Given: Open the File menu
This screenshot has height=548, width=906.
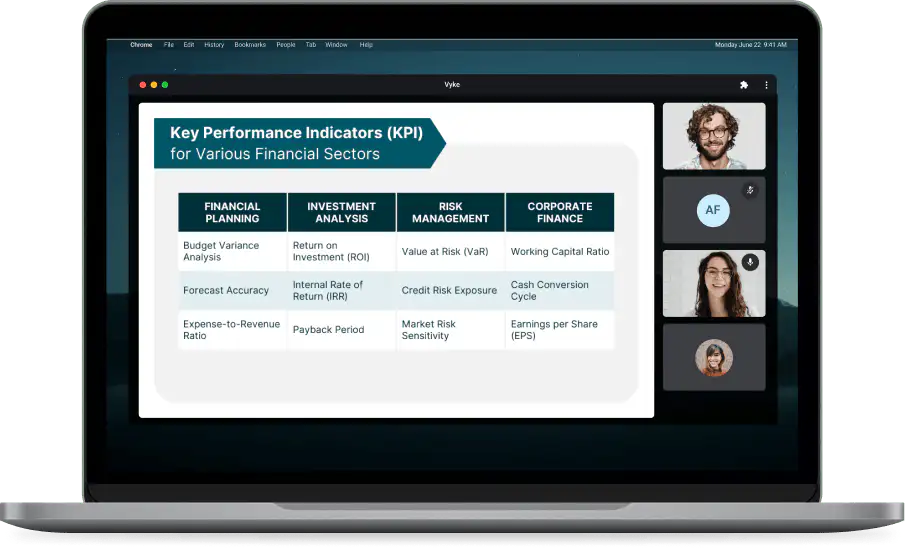Looking at the screenshot, I should pyautogui.click(x=169, y=45).
